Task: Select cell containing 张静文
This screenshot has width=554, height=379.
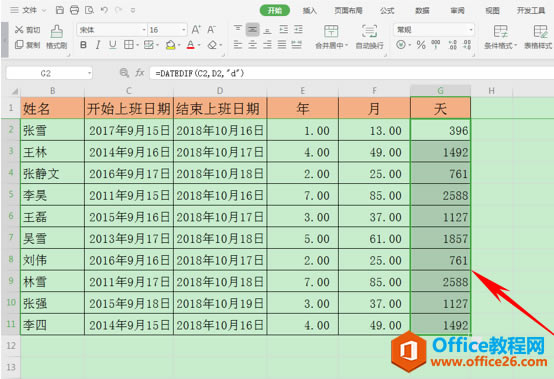Action: [52, 173]
